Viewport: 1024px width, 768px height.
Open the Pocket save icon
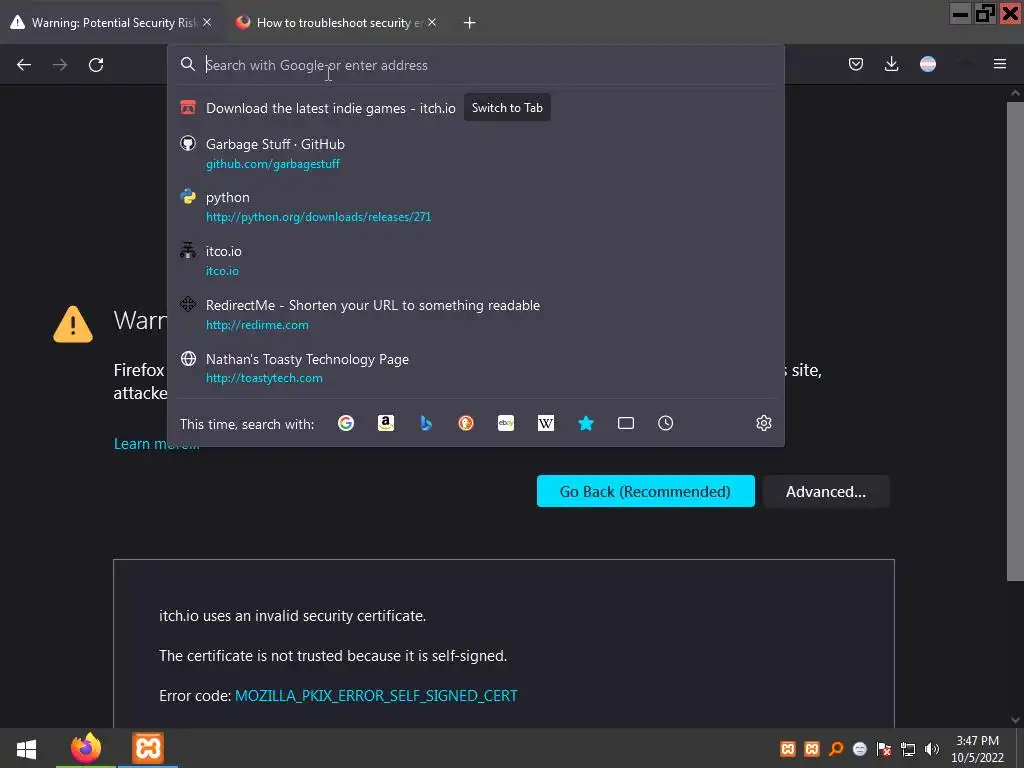click(x=856, y=64)
